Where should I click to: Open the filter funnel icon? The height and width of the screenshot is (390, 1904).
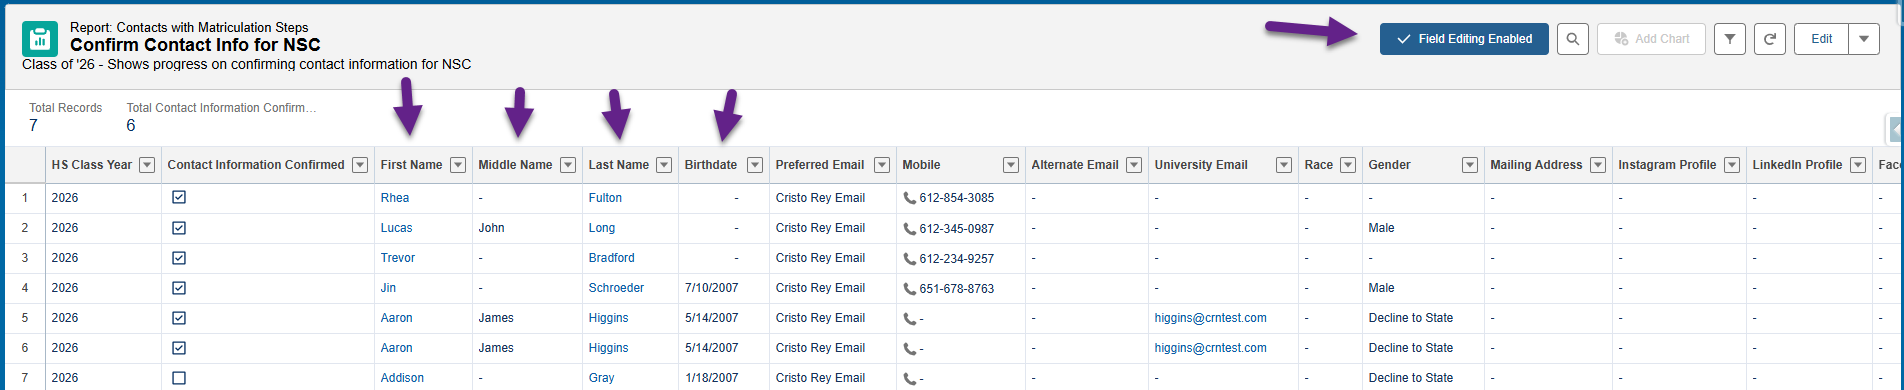pyautogui.click(x=1730, y=39)
